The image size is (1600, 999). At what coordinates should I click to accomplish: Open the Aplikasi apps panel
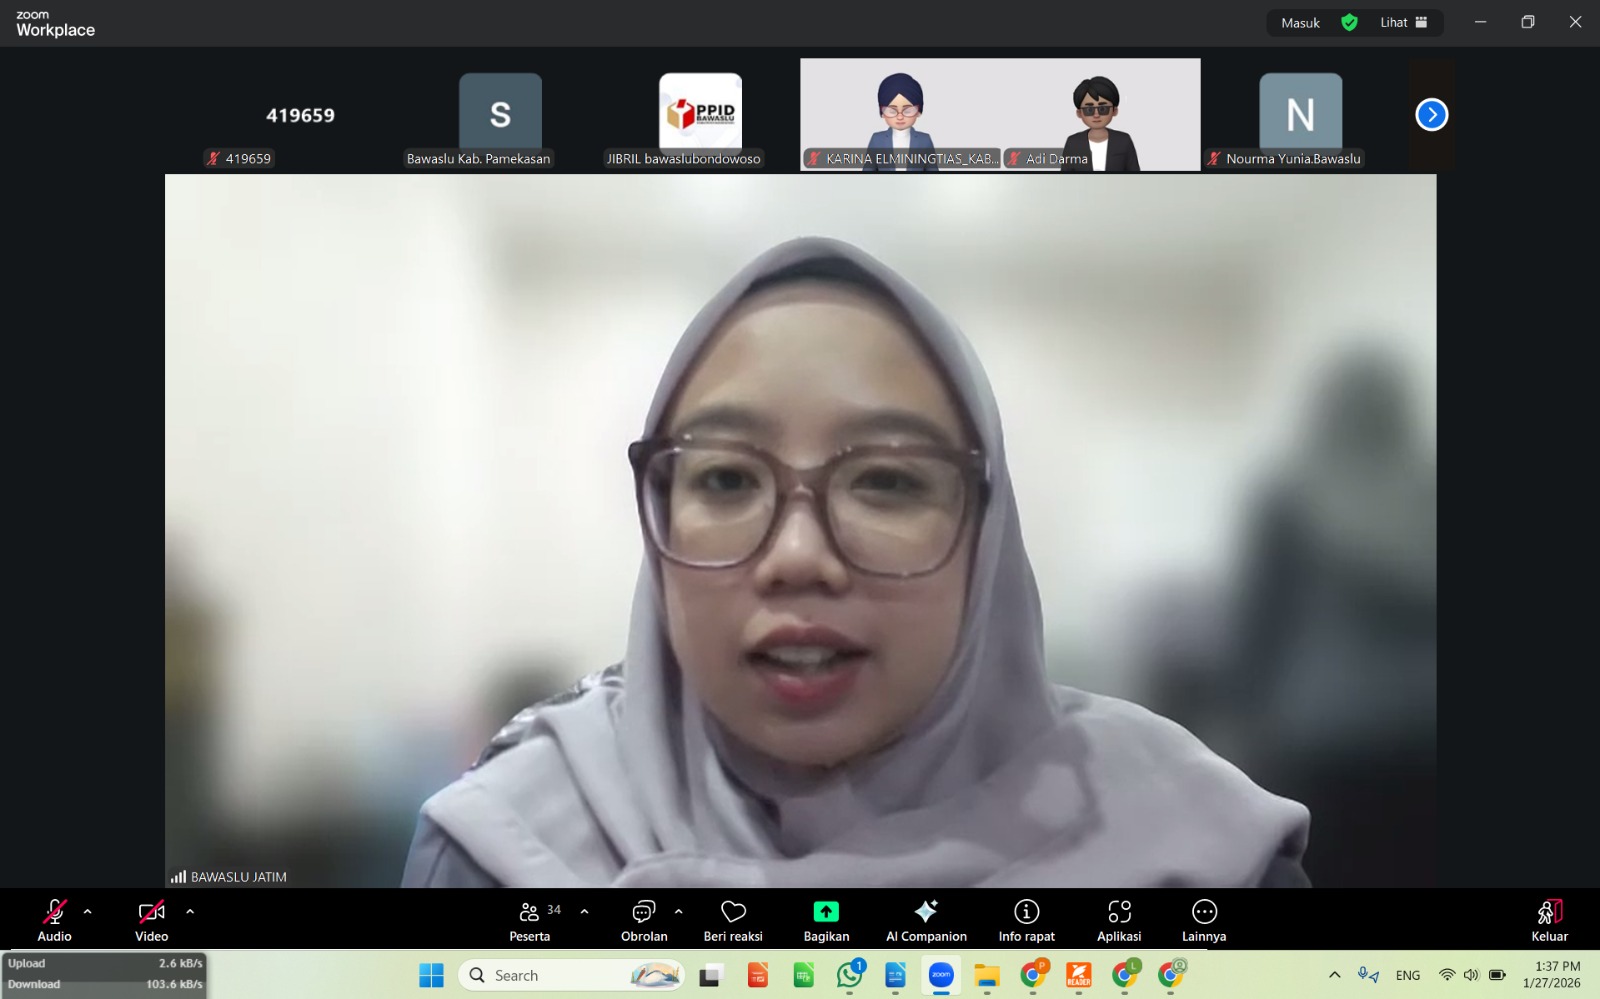coord(1119,919)
